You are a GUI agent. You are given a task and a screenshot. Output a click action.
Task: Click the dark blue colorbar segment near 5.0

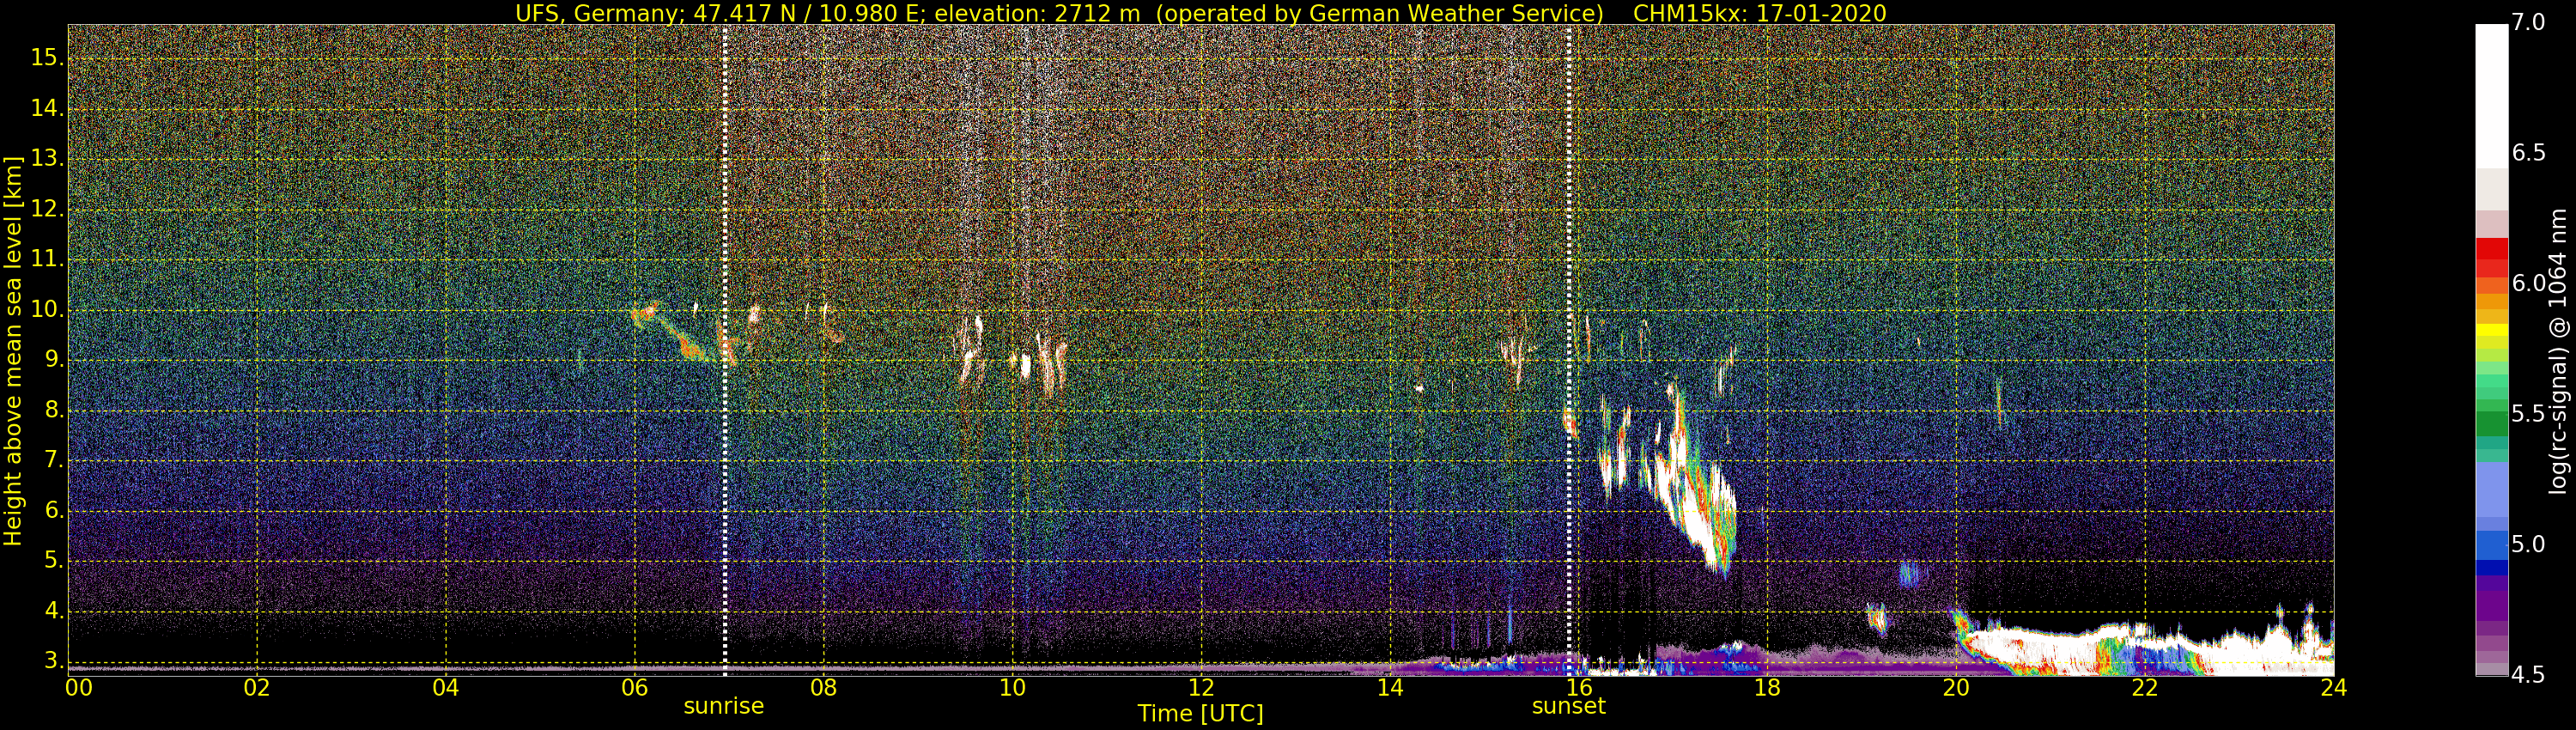2491,567
